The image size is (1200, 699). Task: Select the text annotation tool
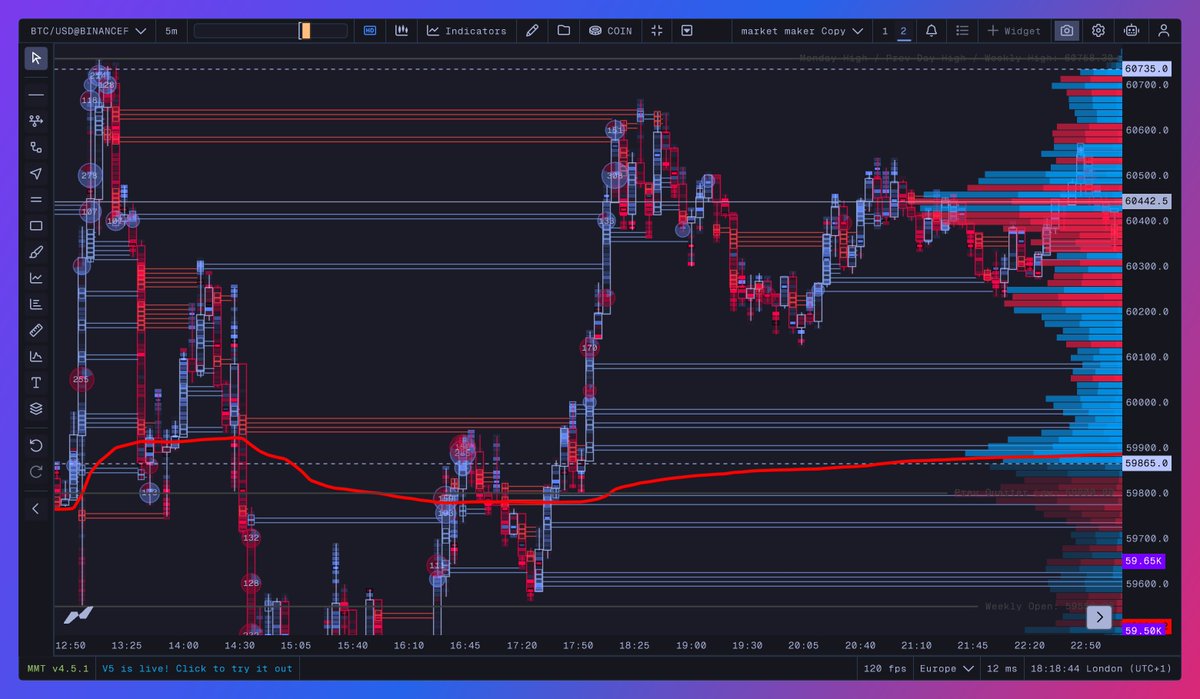36,383
